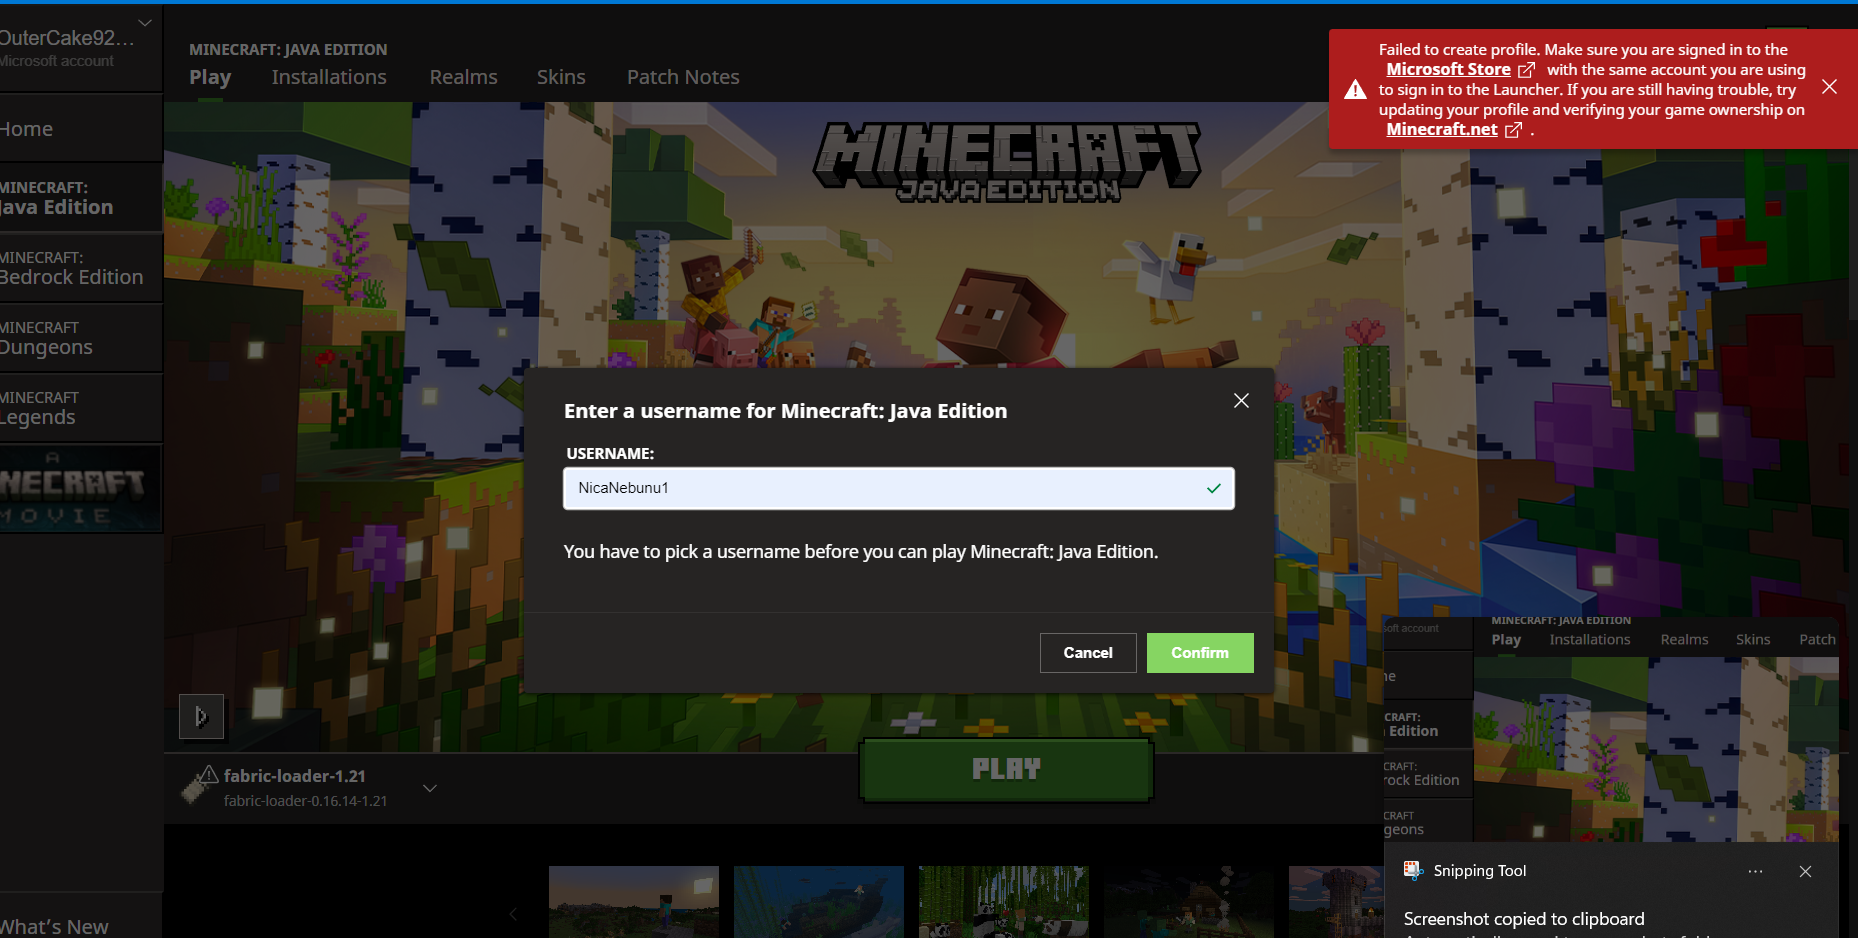Image resolution: width=1858 pixels, height=938 pixels.
Task: Click the Snipping Tool screenshot preview image
Action: [1611, 729]
